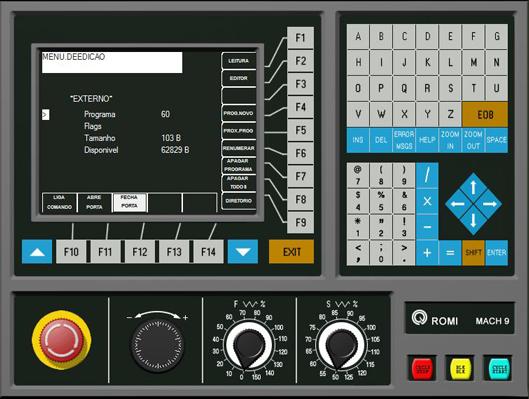Toggle the blue INS key

coord(358,140)
